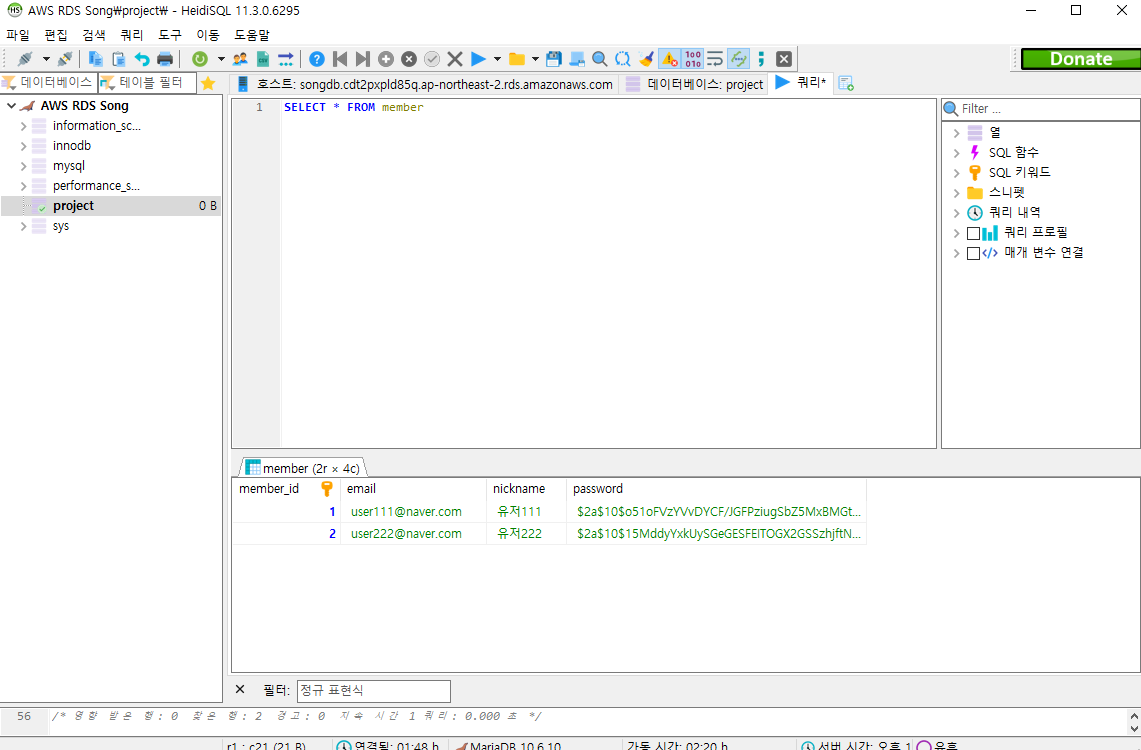
Task: Focus the 테이블 필터 field
Action: click(148, 83)
